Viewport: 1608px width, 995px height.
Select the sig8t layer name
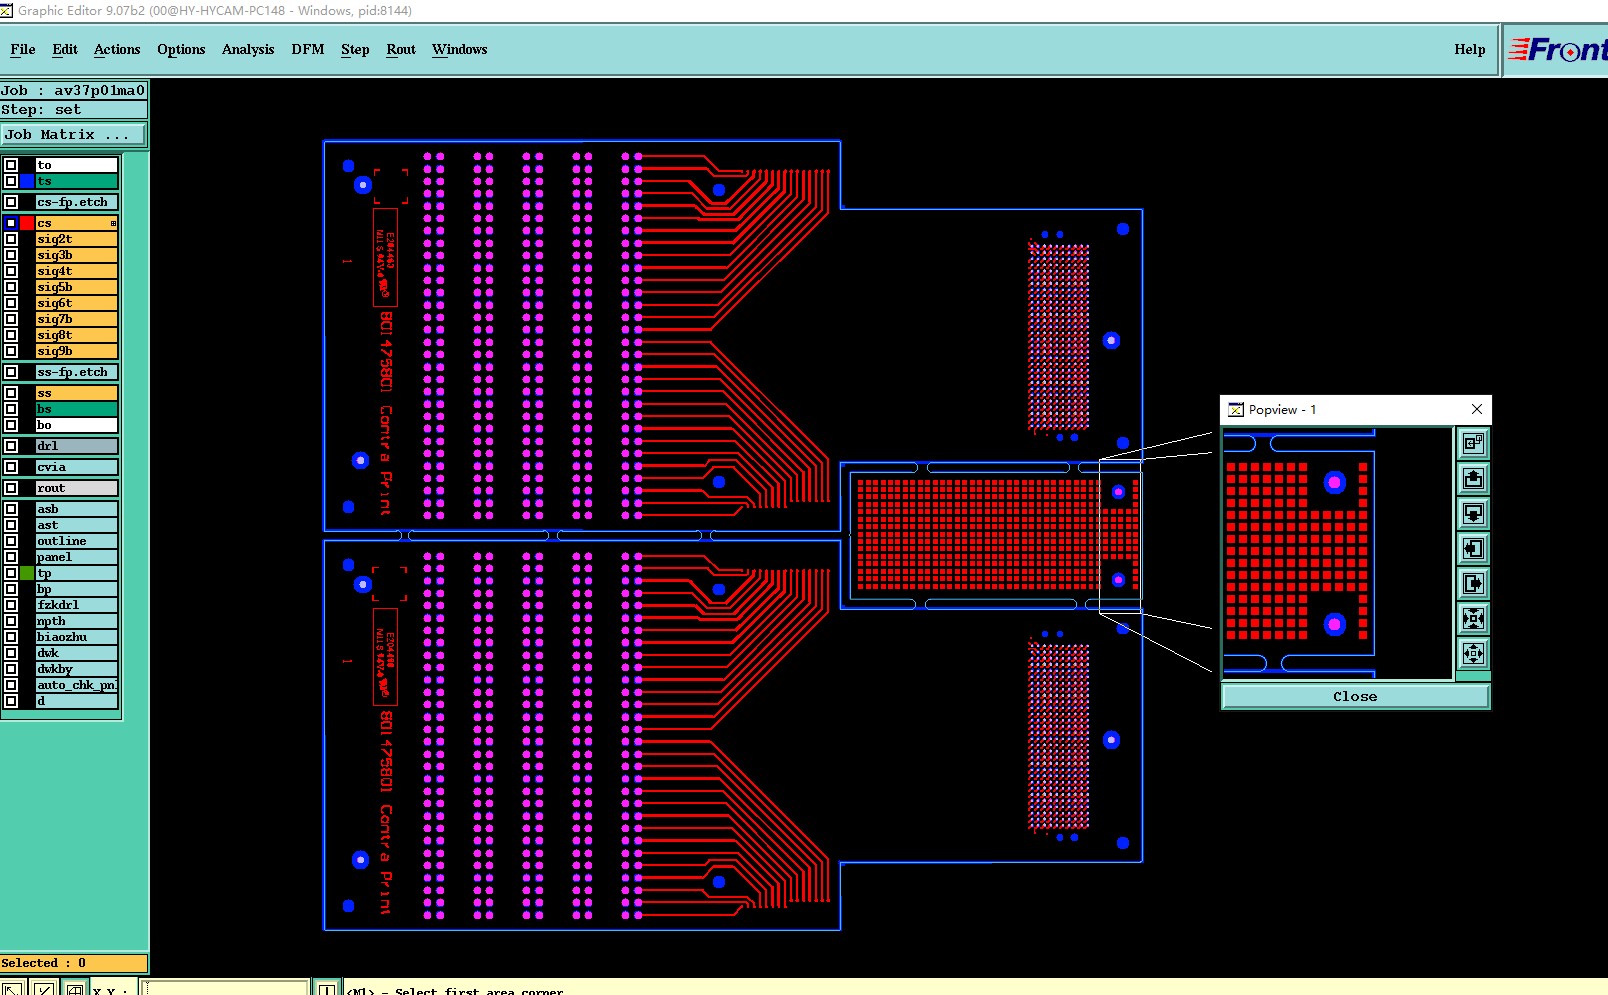click(x=77, y=335)
